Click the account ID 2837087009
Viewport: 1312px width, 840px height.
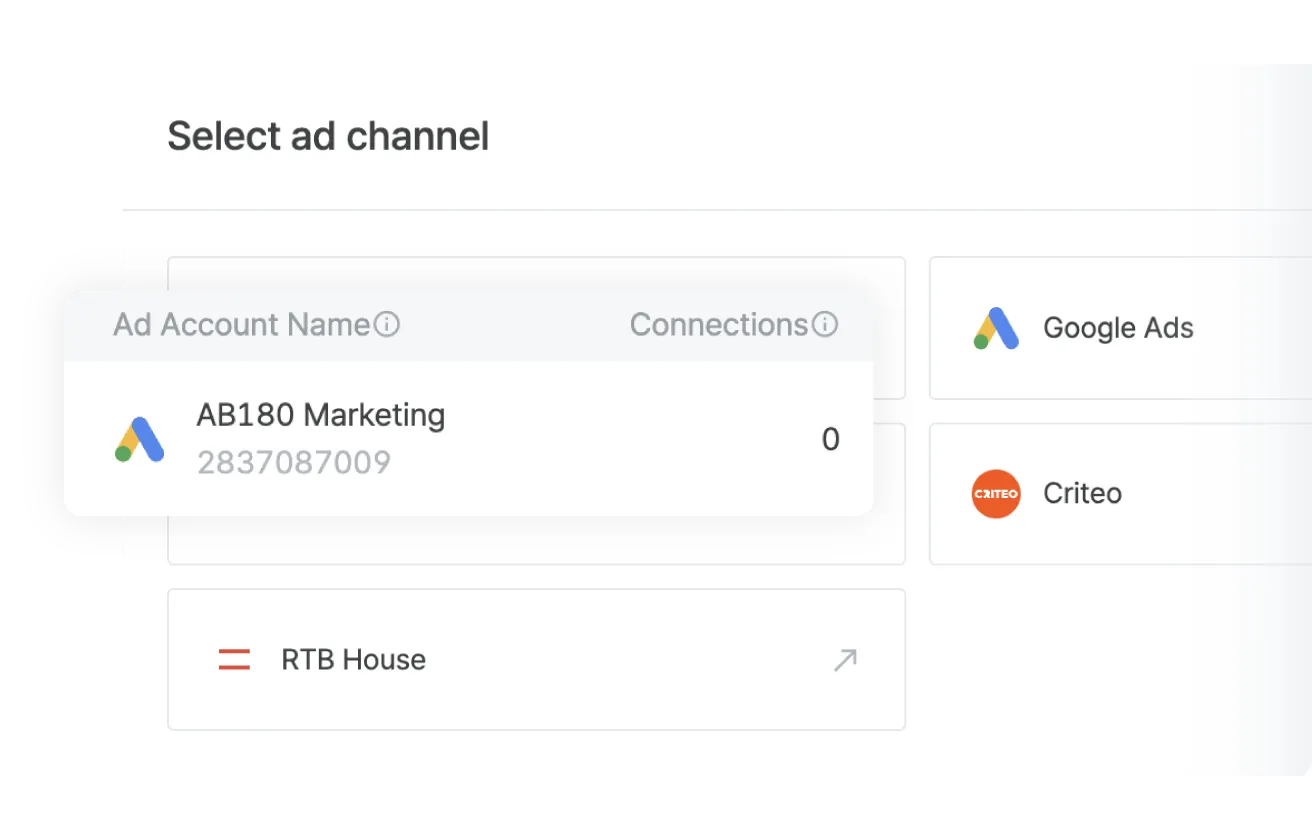[294, 462]
